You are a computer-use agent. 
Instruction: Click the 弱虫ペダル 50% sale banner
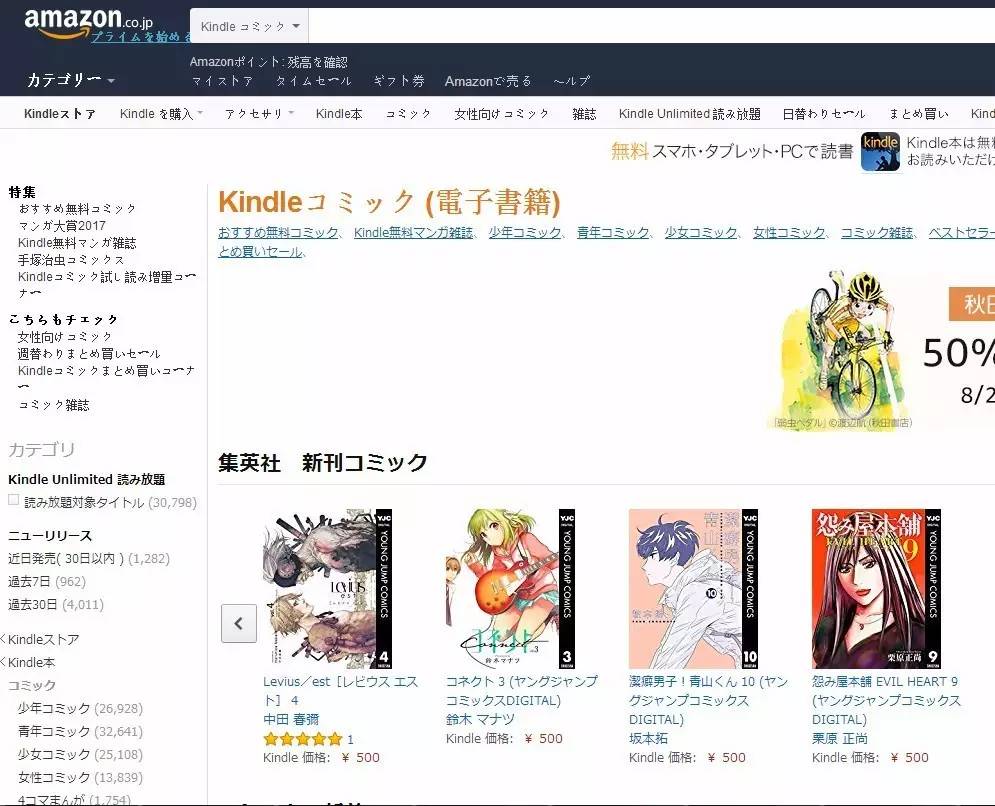pyautogui.click(x=881, y=349)
